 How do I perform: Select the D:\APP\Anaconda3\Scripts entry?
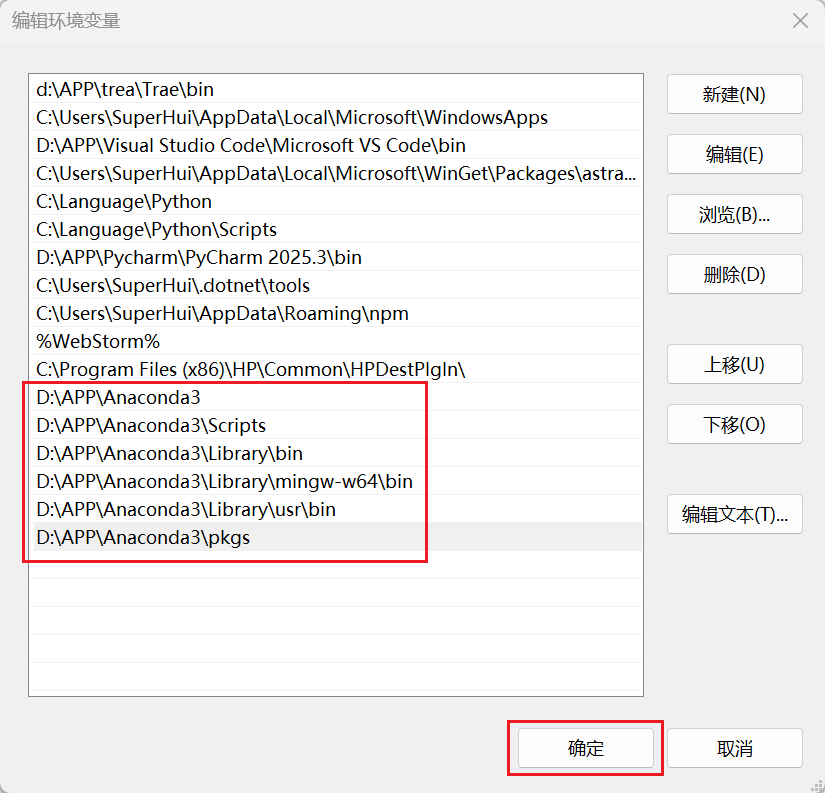click(x=336, y=425)
